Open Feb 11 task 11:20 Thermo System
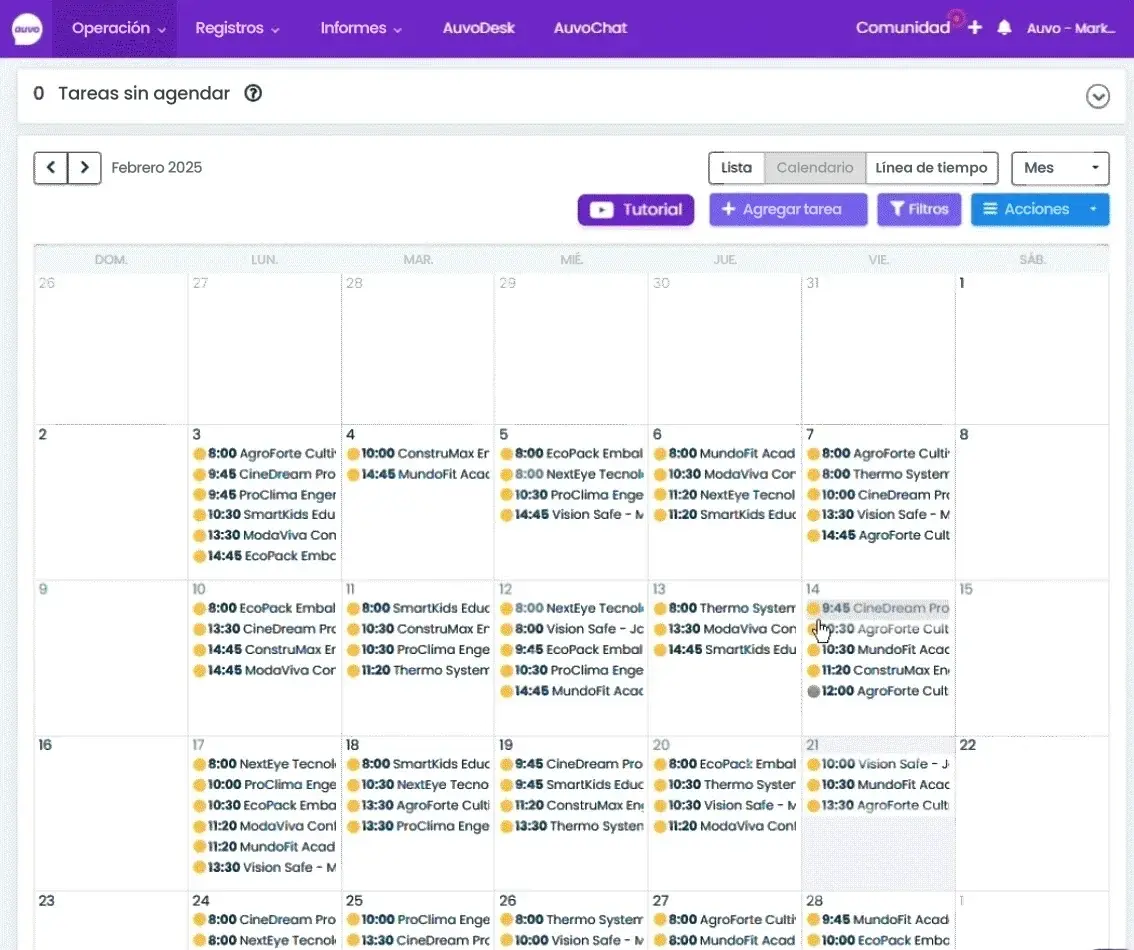Image resolution: width=1134 pixels, height=950 pixels. tap(418, 670)
